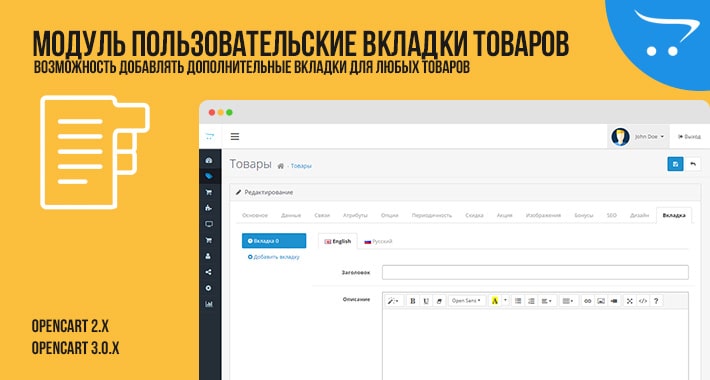
Task: Open the Design monitor sidebar icon
Action: point(209,224)
